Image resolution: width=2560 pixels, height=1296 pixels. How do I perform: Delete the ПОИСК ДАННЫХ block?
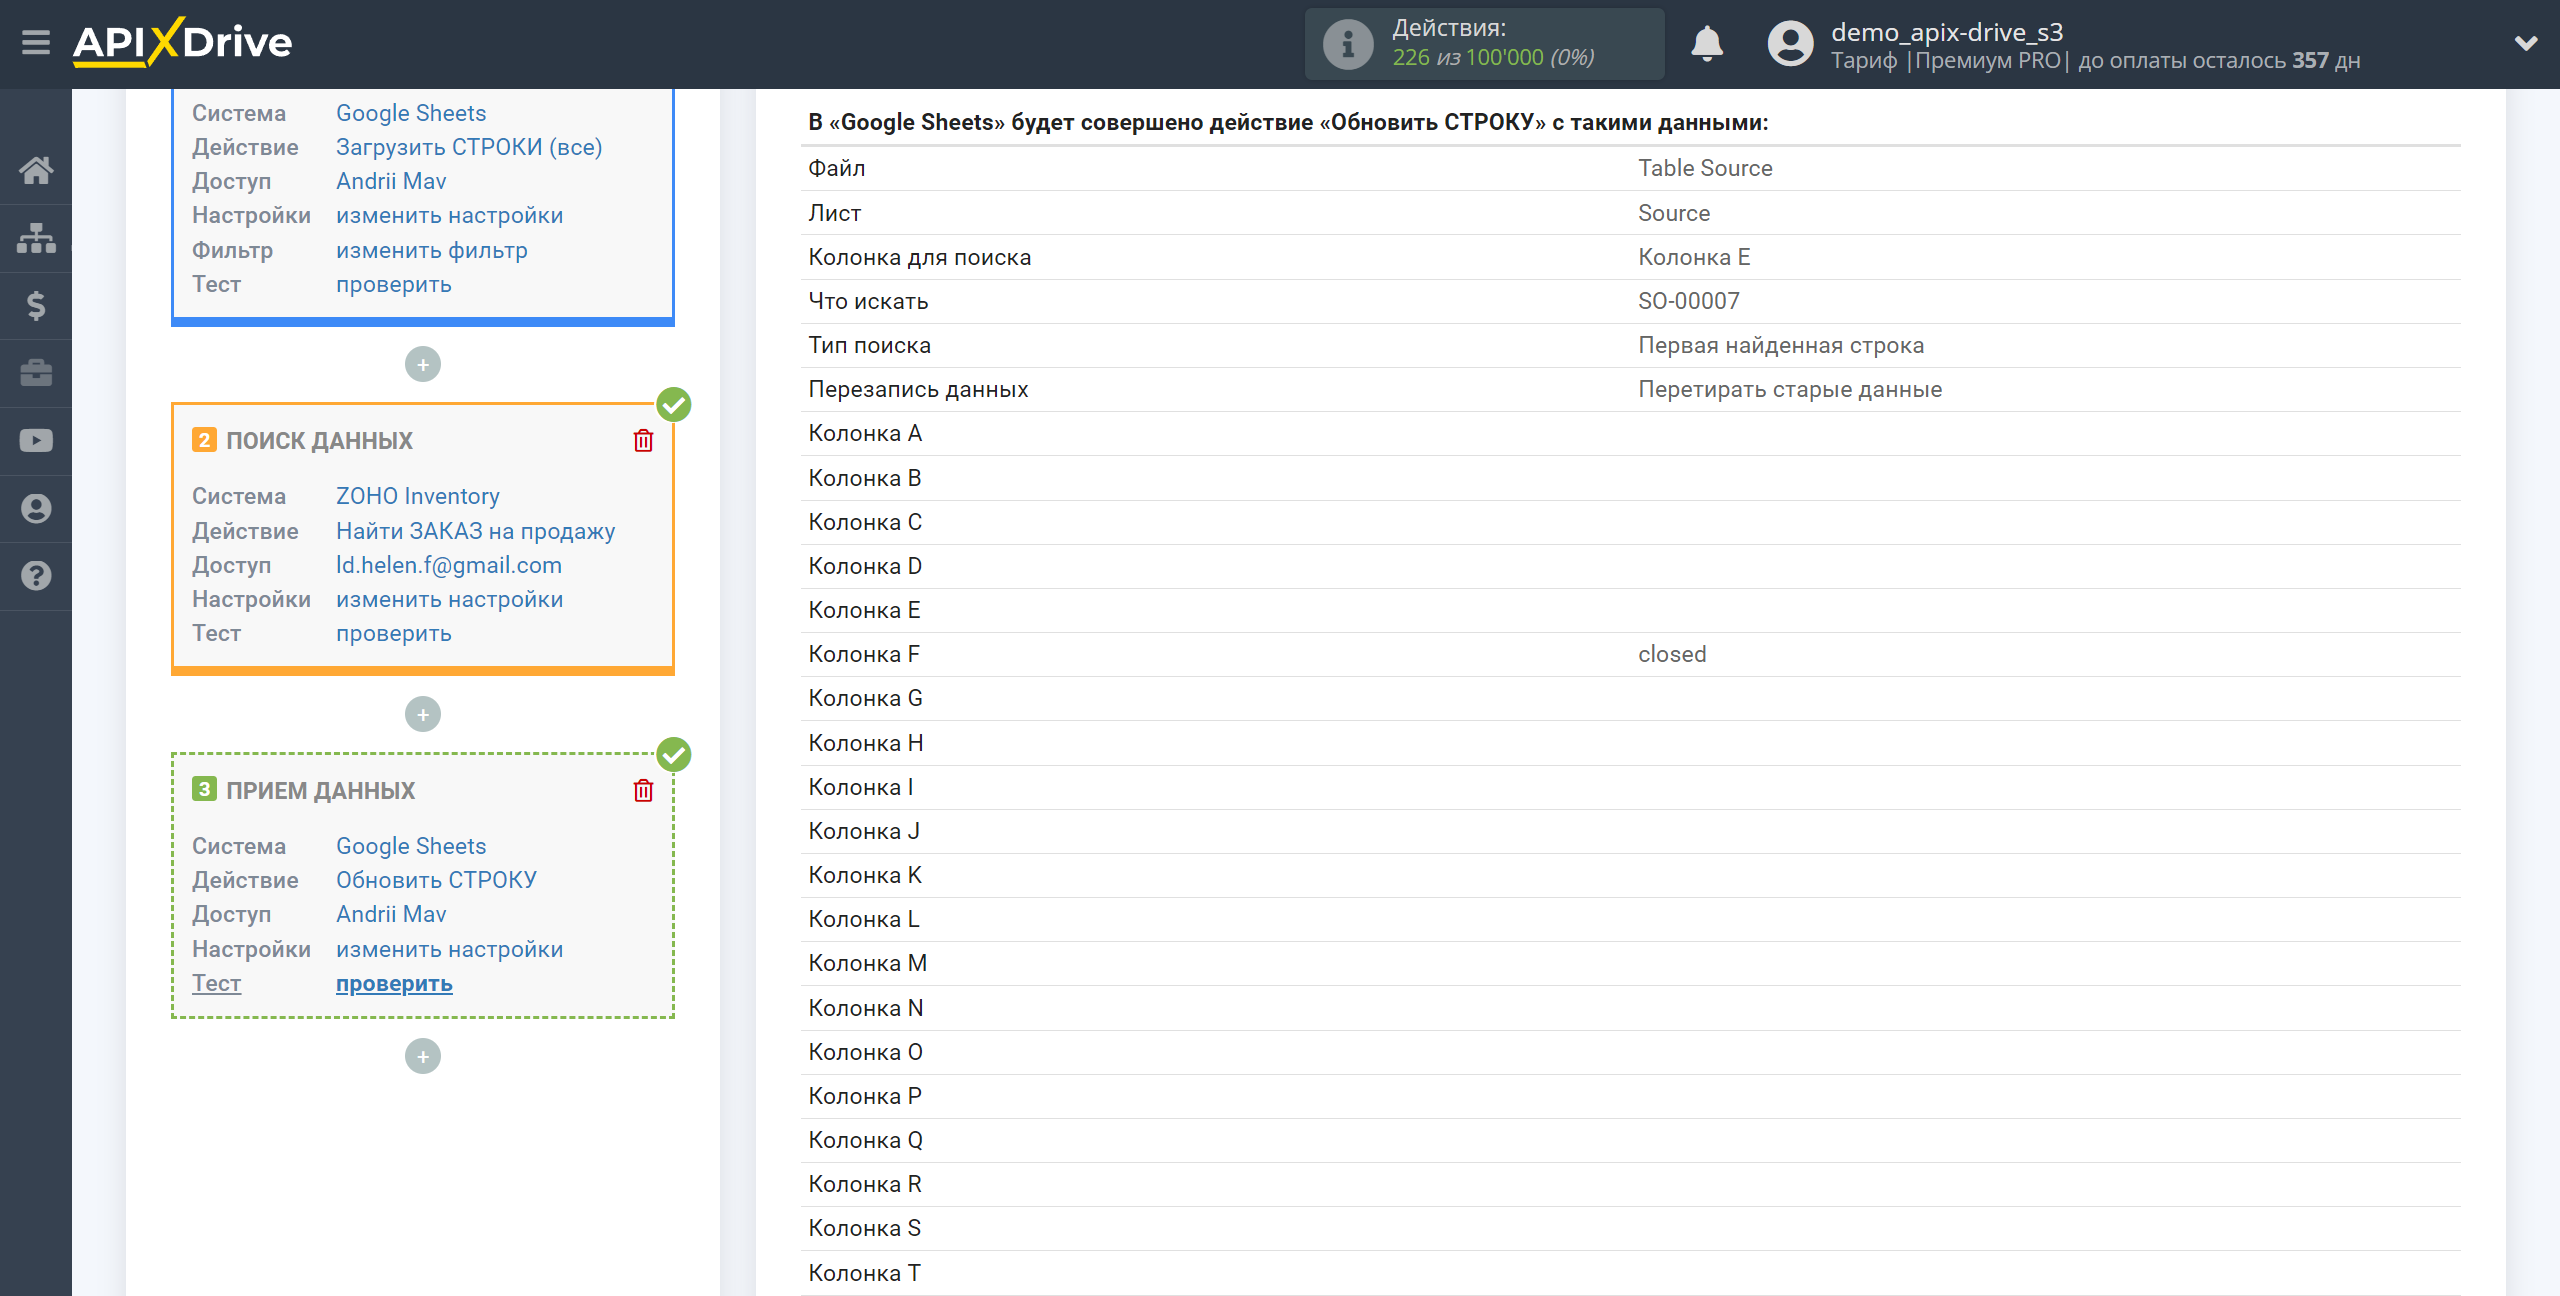tap(643, 440)
